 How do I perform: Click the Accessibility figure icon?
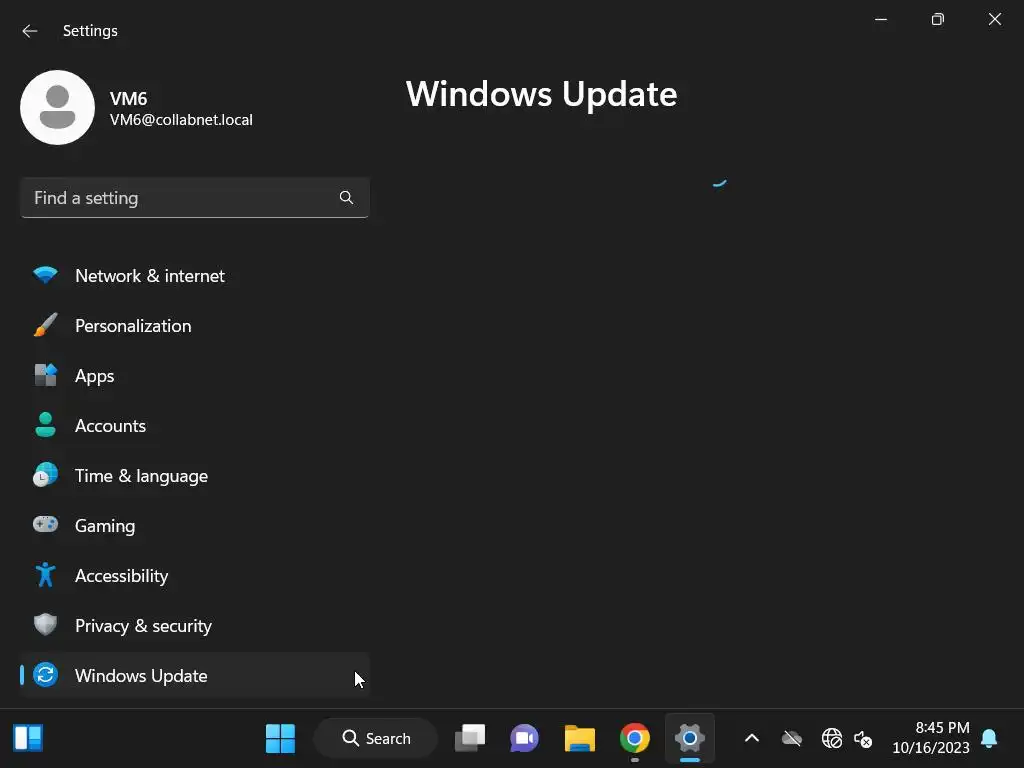pos(45,575)
